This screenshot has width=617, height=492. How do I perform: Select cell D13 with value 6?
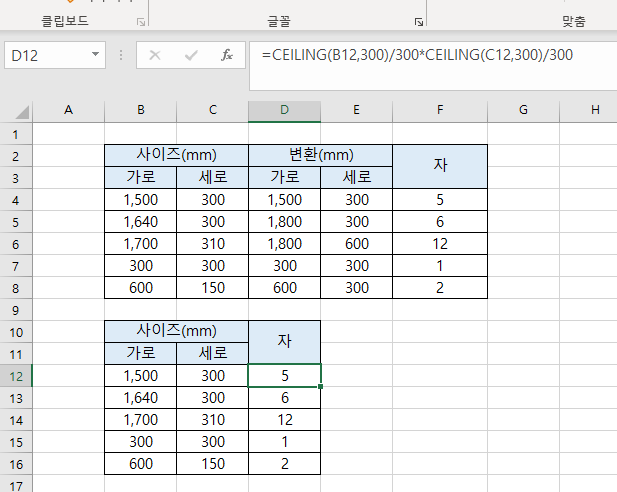pyautogui.click(x=284, y=398)
